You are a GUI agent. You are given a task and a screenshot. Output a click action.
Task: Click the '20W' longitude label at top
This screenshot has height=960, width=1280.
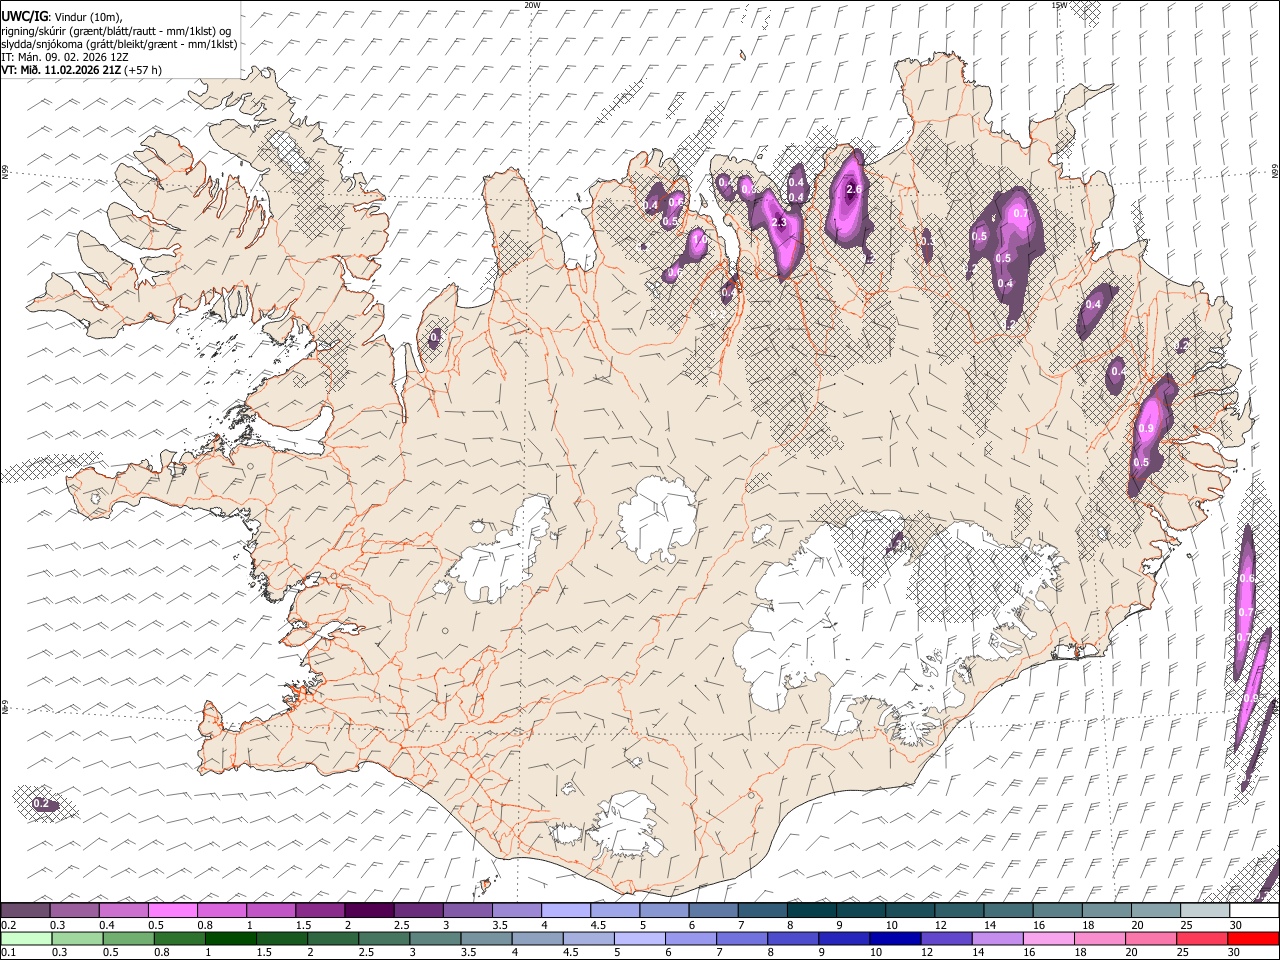[x=532, y=5]
